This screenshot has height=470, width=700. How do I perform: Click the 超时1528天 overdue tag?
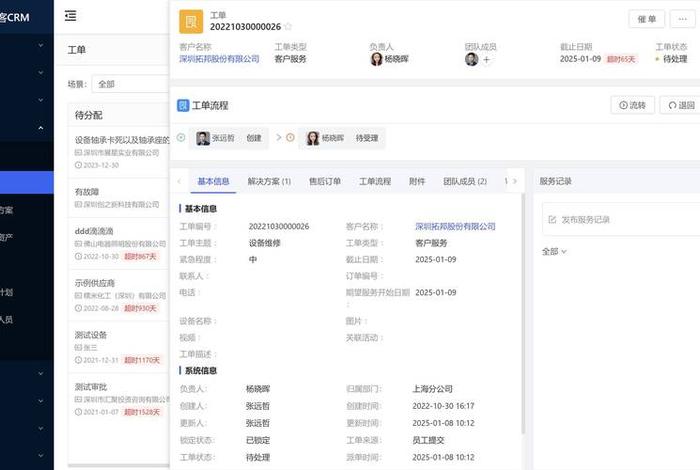pyautogui.click(x=142, y=412)
